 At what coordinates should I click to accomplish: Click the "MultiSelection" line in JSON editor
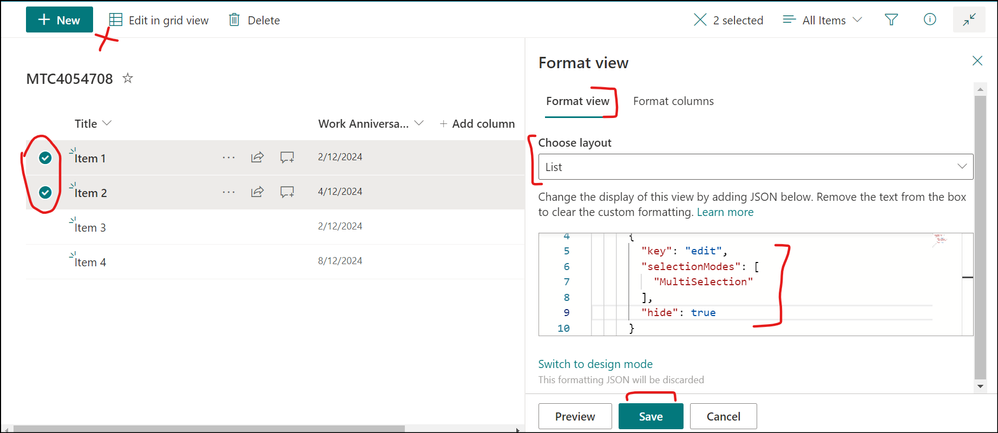point(703,281)
